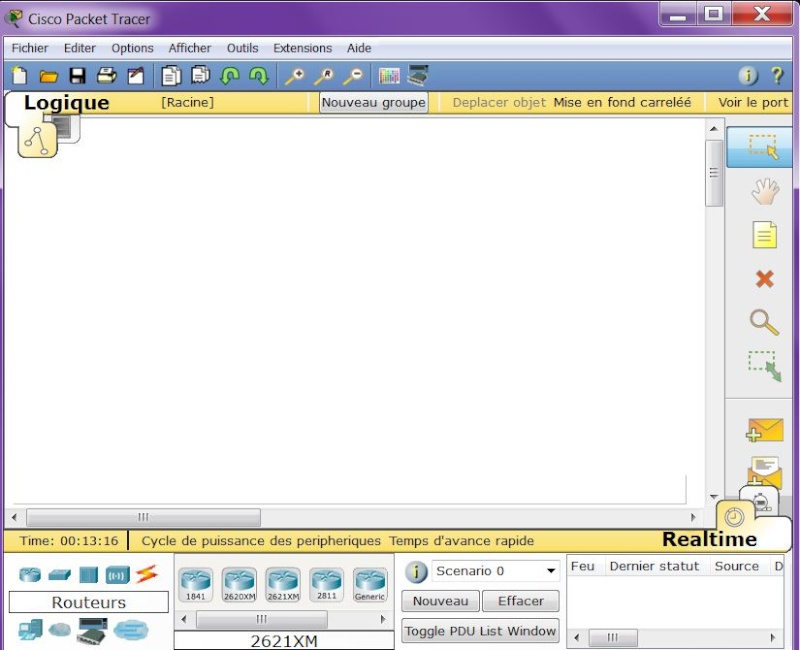Select WAN Emulation cloud icon
Viewport: 800px width, 650px height.
tap(60, 630)
